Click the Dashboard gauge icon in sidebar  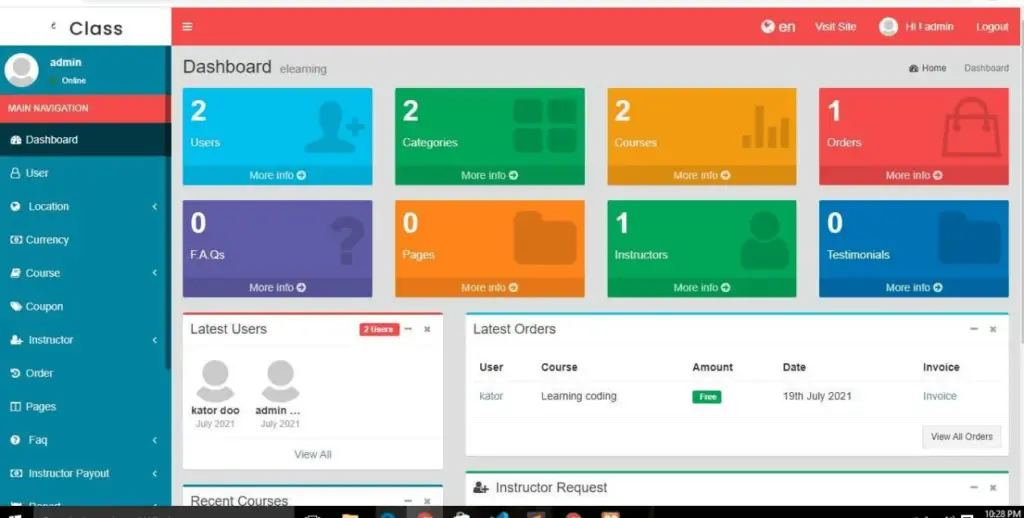16,140
